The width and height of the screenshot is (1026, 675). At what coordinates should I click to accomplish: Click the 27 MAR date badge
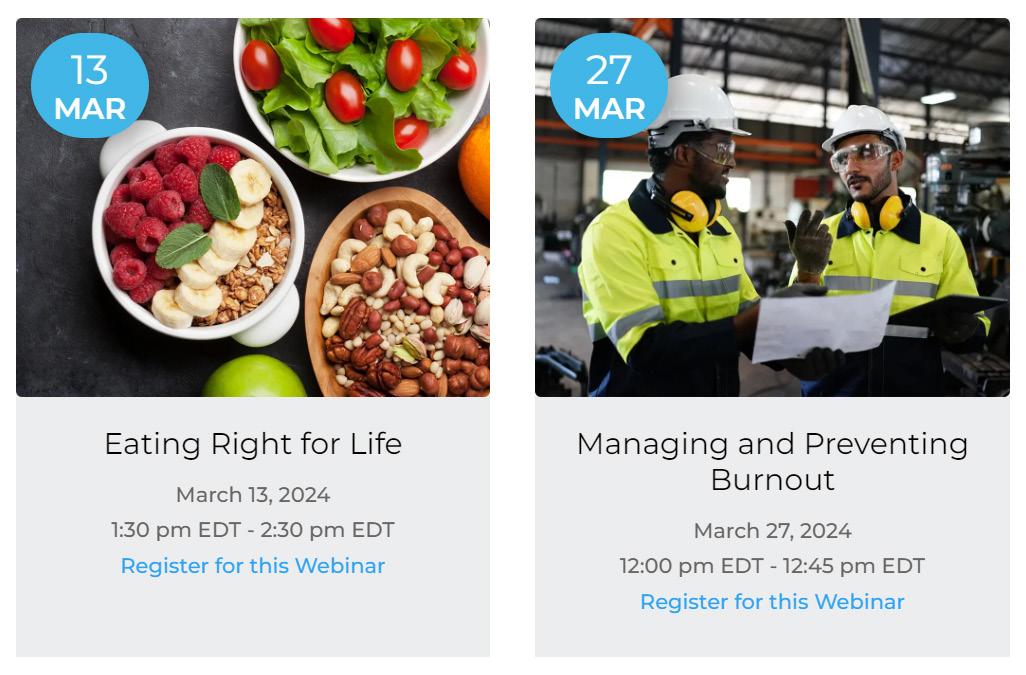(x=609, y=86)
